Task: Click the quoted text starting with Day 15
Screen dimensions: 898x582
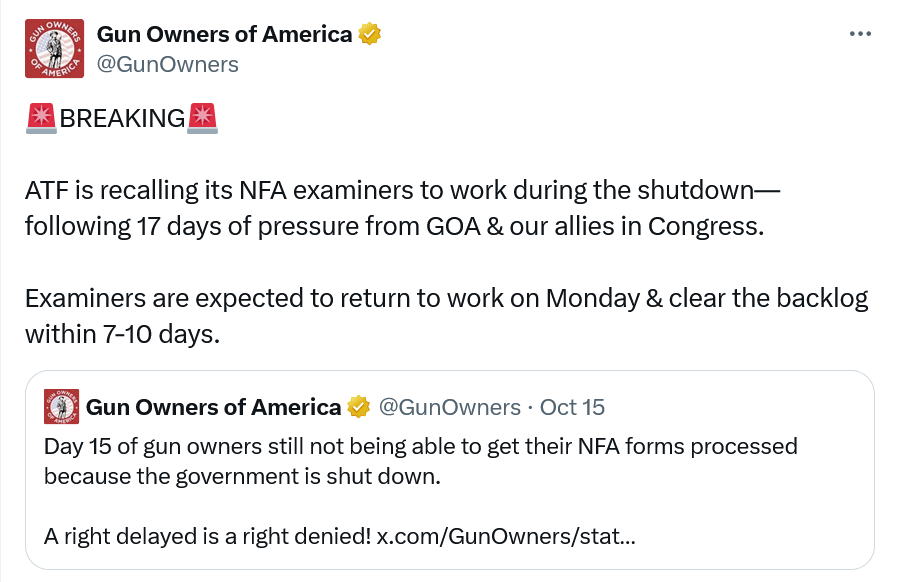Action: tap(420, 446)
